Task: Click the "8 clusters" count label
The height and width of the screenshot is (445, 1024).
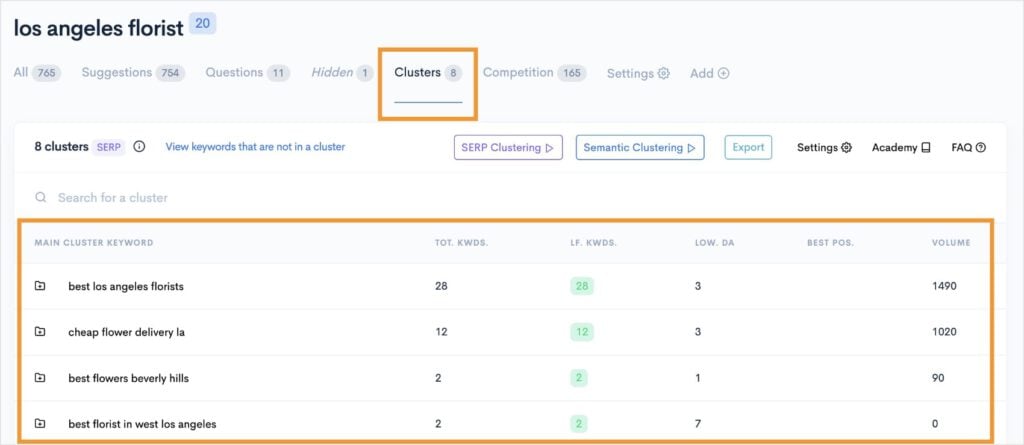Action: coord(61,147)
